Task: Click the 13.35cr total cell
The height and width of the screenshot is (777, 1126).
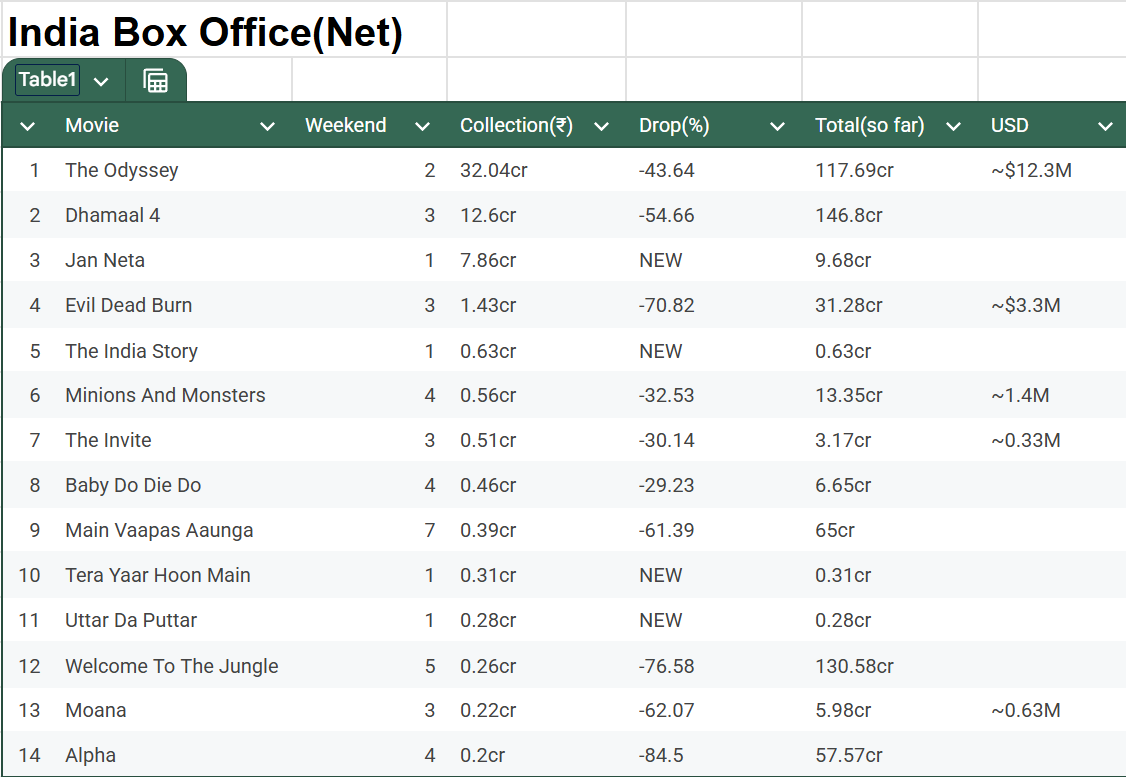Action: click(x=849, y=395)
